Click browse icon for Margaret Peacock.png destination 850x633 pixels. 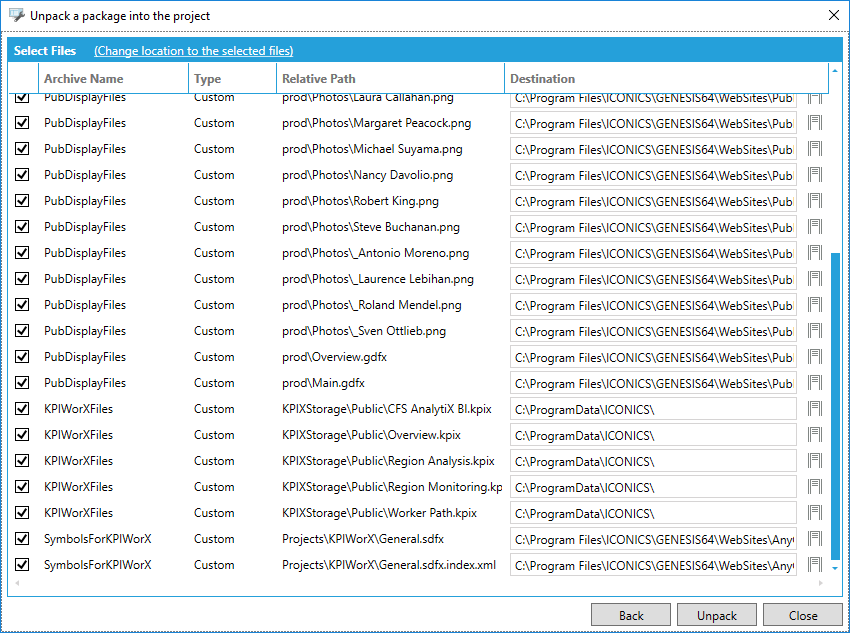[814, 123]
